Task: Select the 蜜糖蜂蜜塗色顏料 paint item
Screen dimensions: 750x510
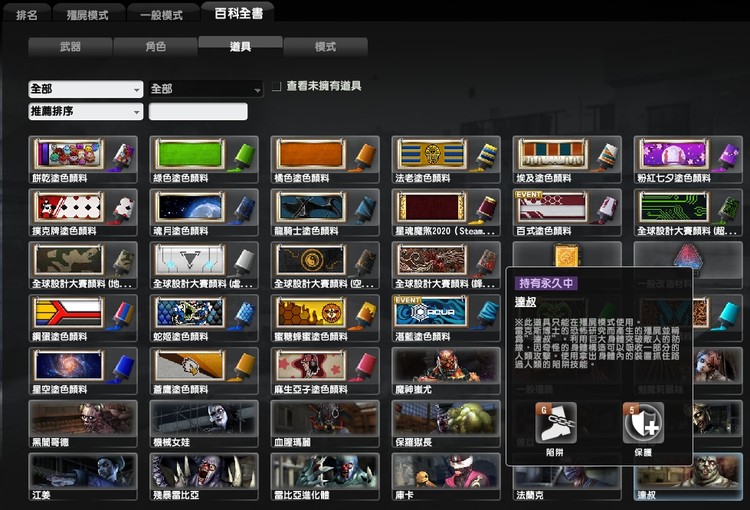Action: 325,318
